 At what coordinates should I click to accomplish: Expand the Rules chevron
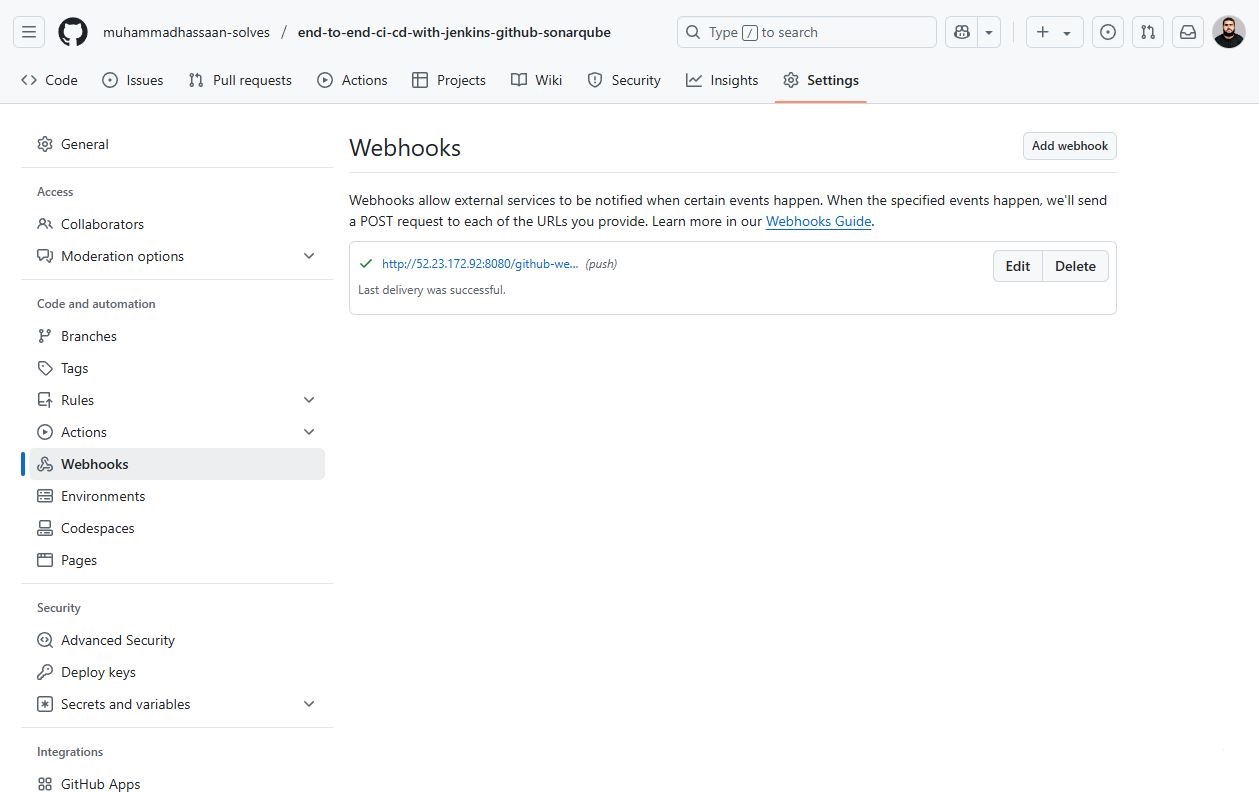(309, 400)
